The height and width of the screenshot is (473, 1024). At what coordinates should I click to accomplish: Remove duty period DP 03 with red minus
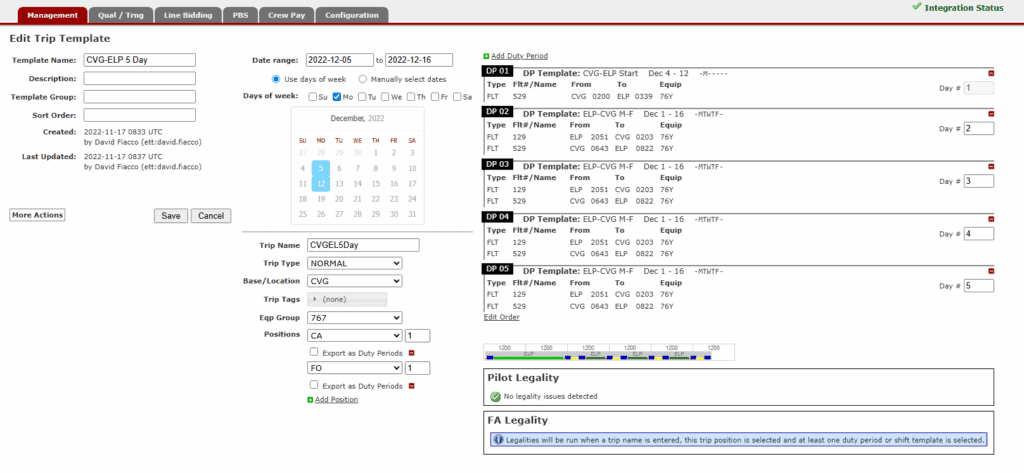991,165
